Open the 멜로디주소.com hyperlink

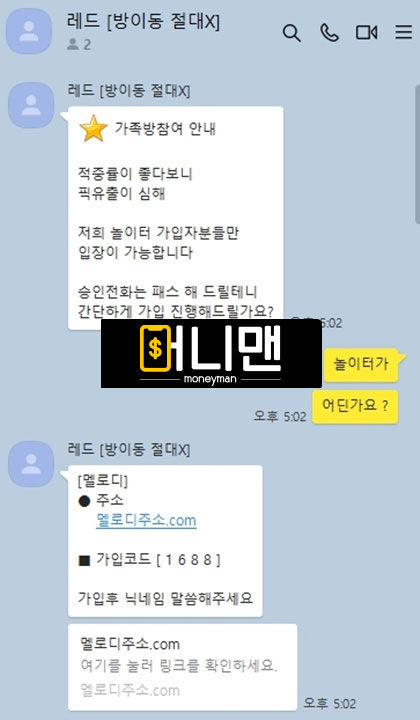(146, 520)
